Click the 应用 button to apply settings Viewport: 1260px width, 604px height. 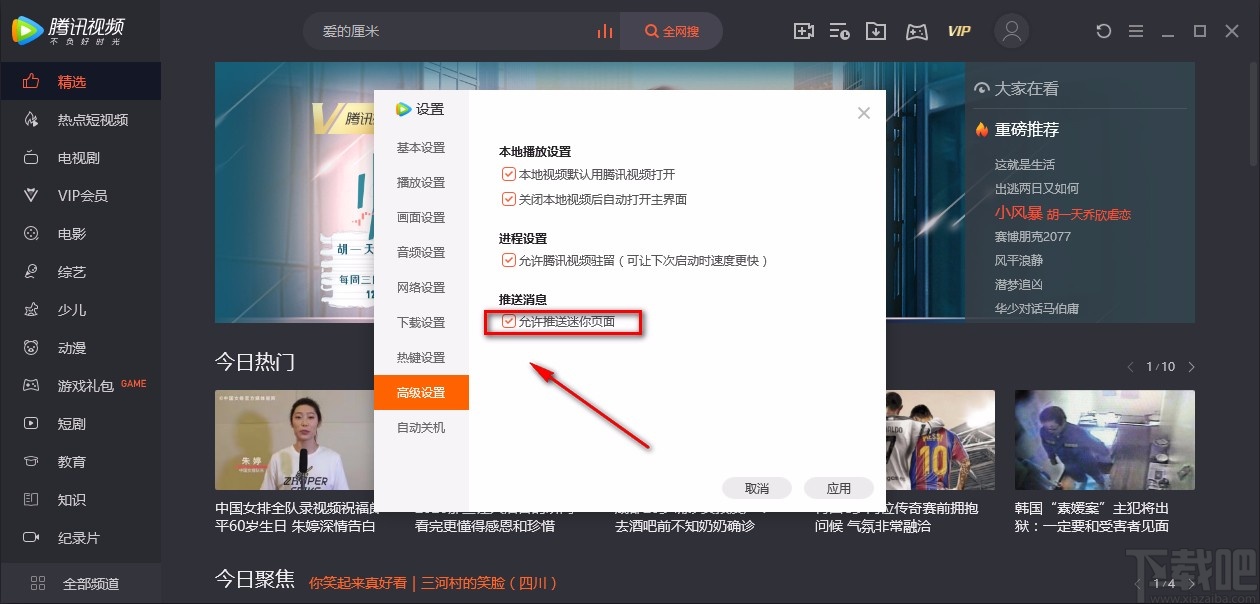click(838, 488)
